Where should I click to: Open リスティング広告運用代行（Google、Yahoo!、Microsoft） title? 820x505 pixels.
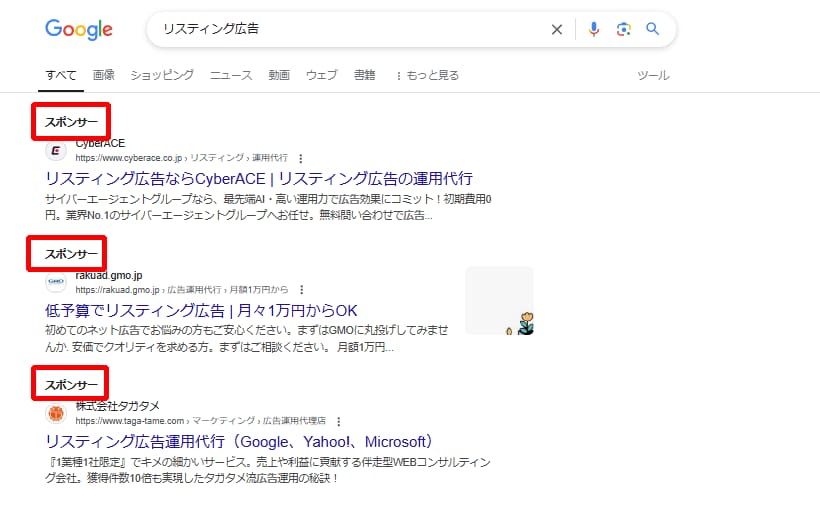point(239,442)
